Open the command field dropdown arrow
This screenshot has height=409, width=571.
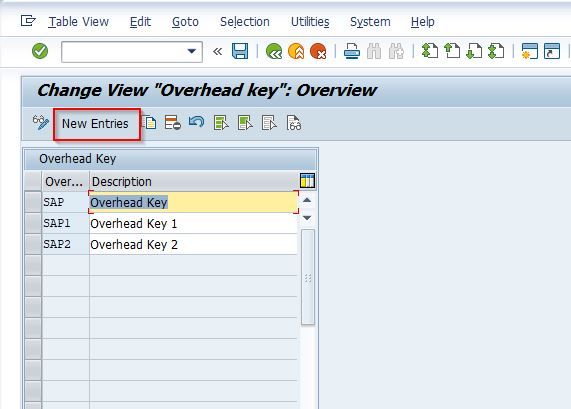pos(192,51)
